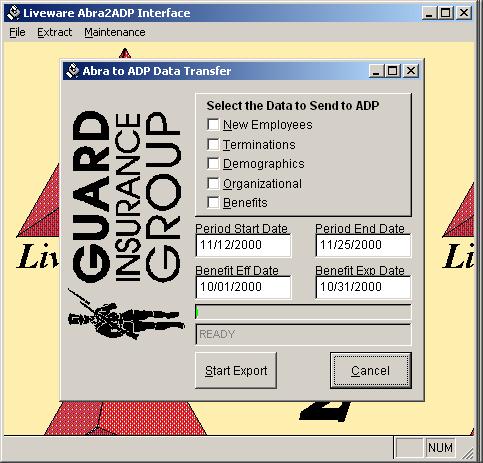Enable the New Employees checkbox
483x463 pixels.
213,125
